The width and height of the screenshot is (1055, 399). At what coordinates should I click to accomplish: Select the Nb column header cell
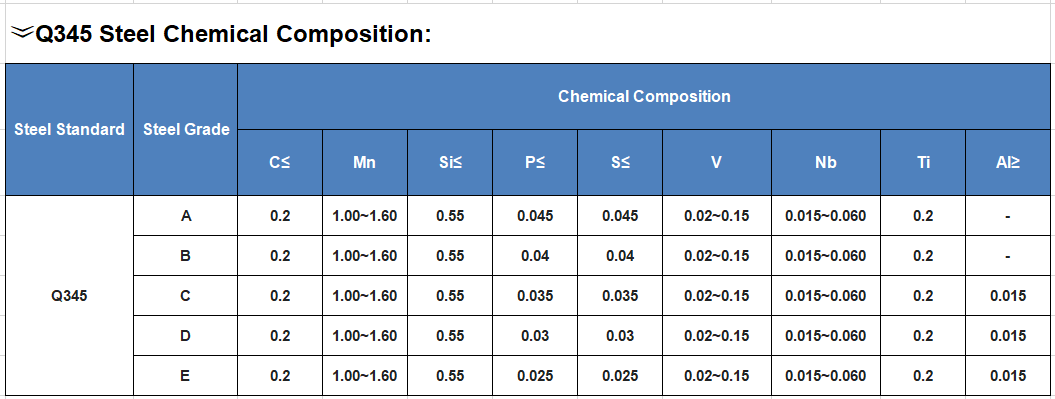click(826, 162)
